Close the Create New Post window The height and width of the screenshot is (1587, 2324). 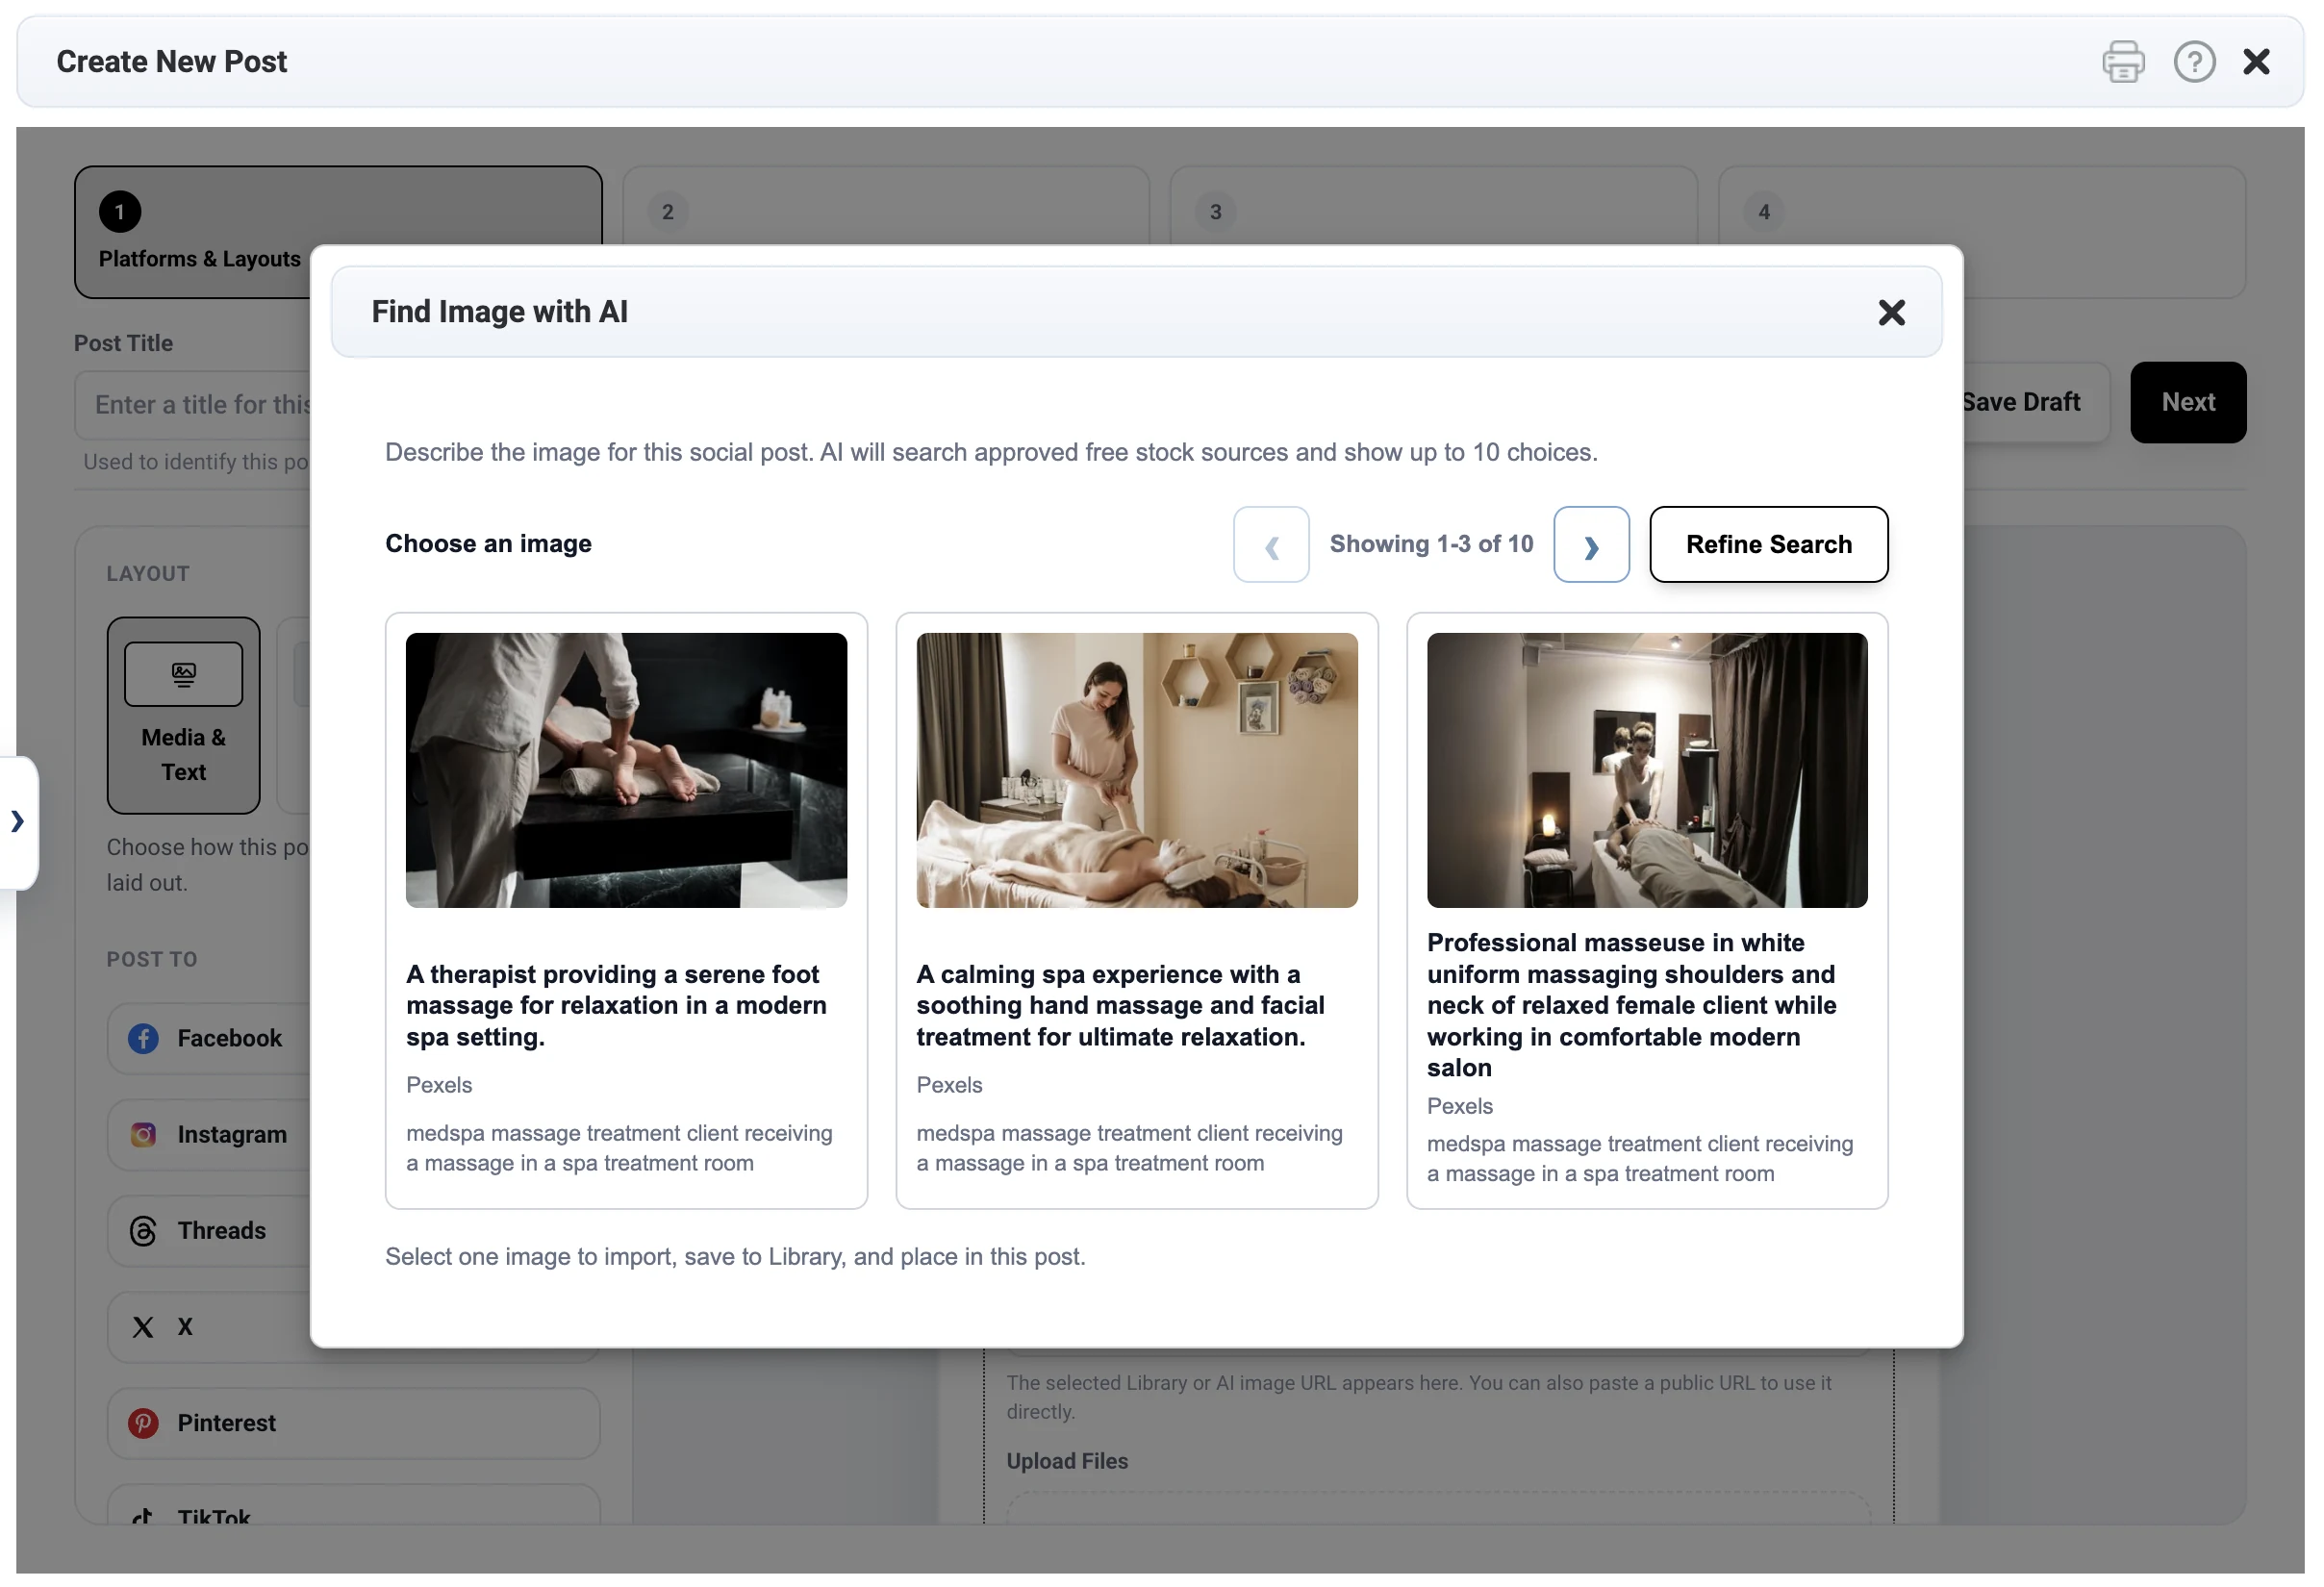[x=2255, y=62]
